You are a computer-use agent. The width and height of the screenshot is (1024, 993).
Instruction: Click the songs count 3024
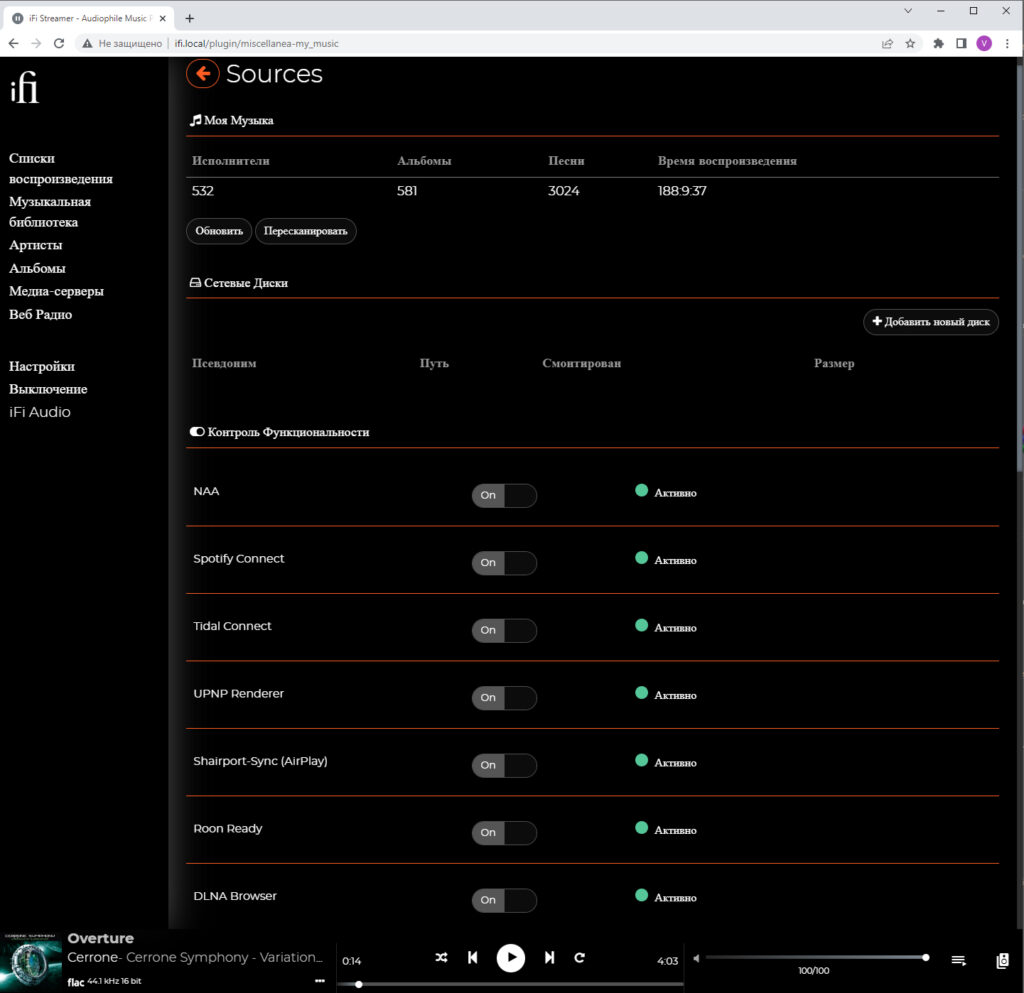pyautogui.click(x=564, y=191)
